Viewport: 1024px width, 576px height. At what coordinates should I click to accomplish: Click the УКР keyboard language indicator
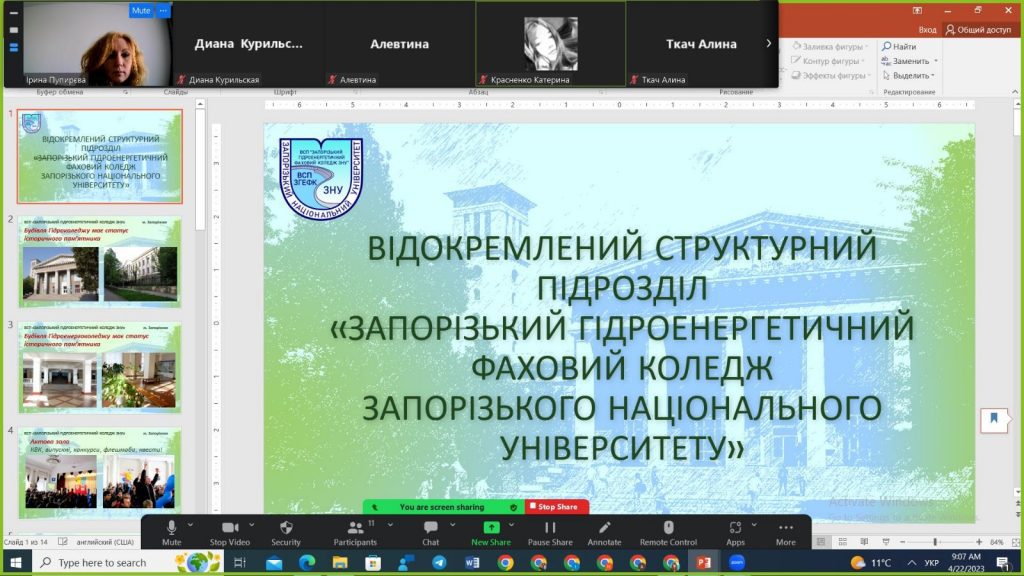point(932,562)
